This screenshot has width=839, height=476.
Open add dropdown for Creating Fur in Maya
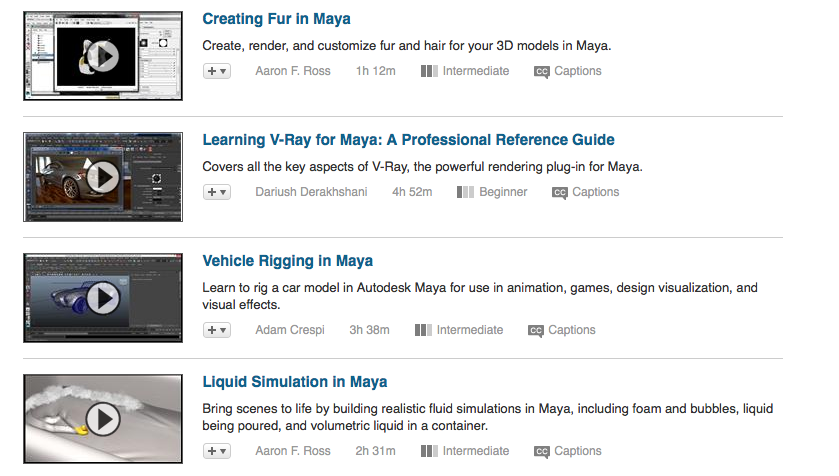(x=217, y=72)
